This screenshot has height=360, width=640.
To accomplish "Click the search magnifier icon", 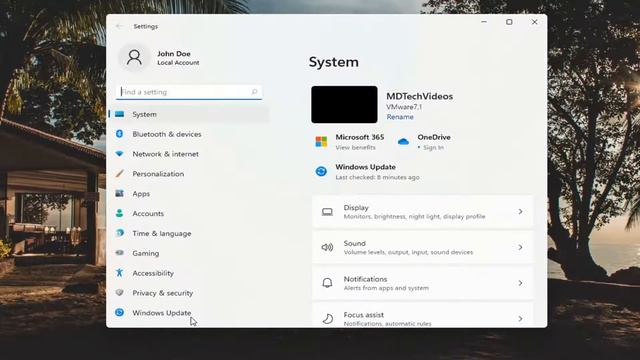I will point(254,92).
